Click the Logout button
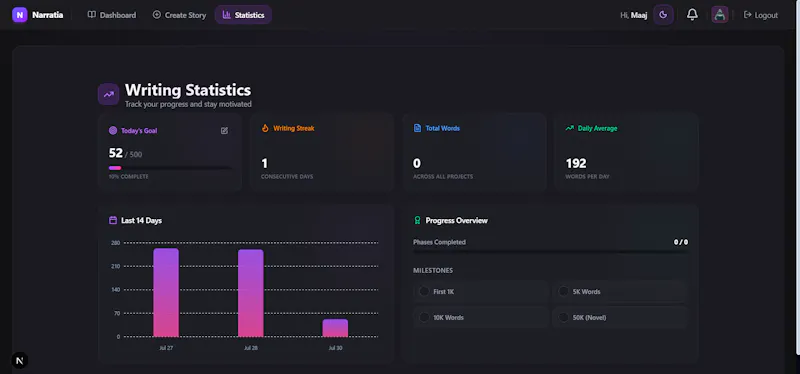800x374 pixels. point(761,15)
